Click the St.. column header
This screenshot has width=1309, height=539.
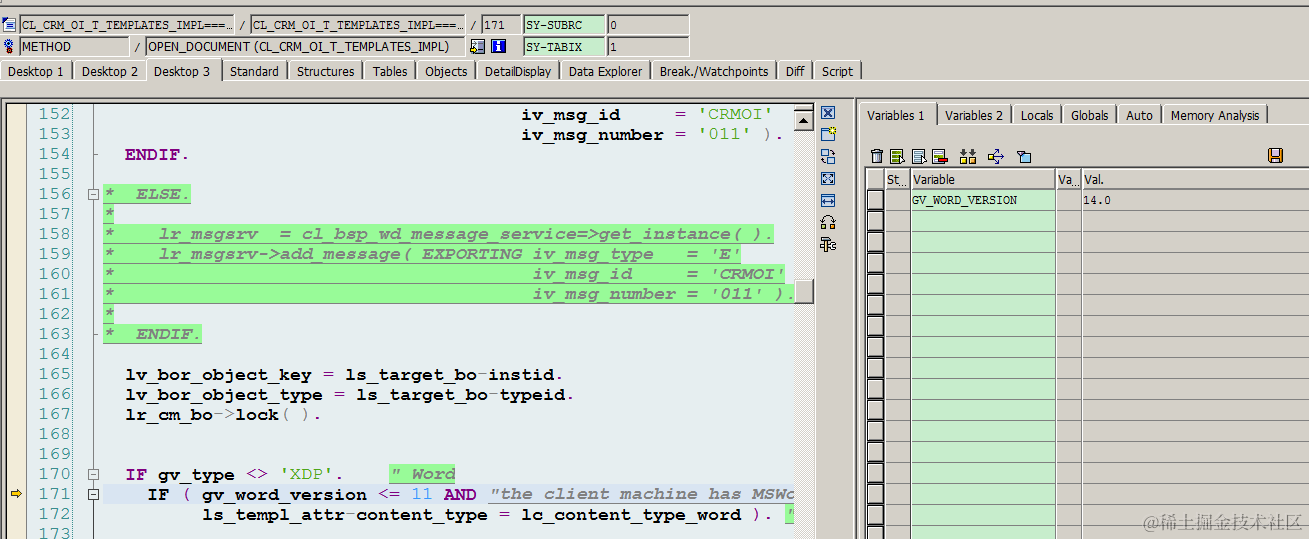pyautogui.click(x=897, y=179)
